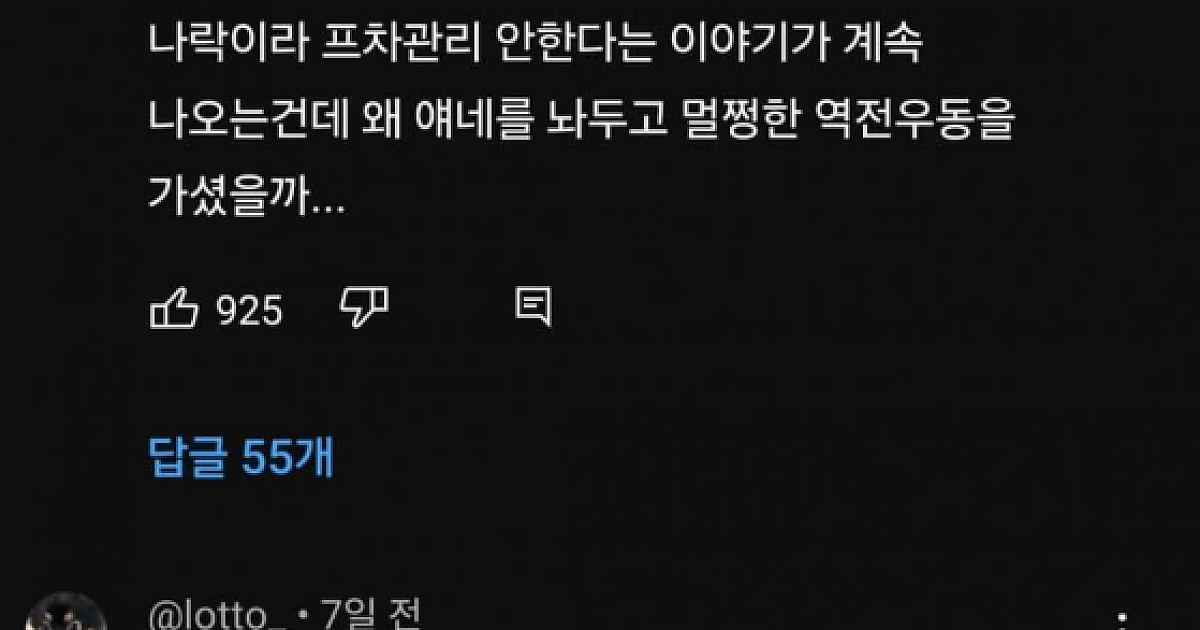Dislike the comment with thumbs-down icon
1200x630 pixels.
click(x=364, y=309)
